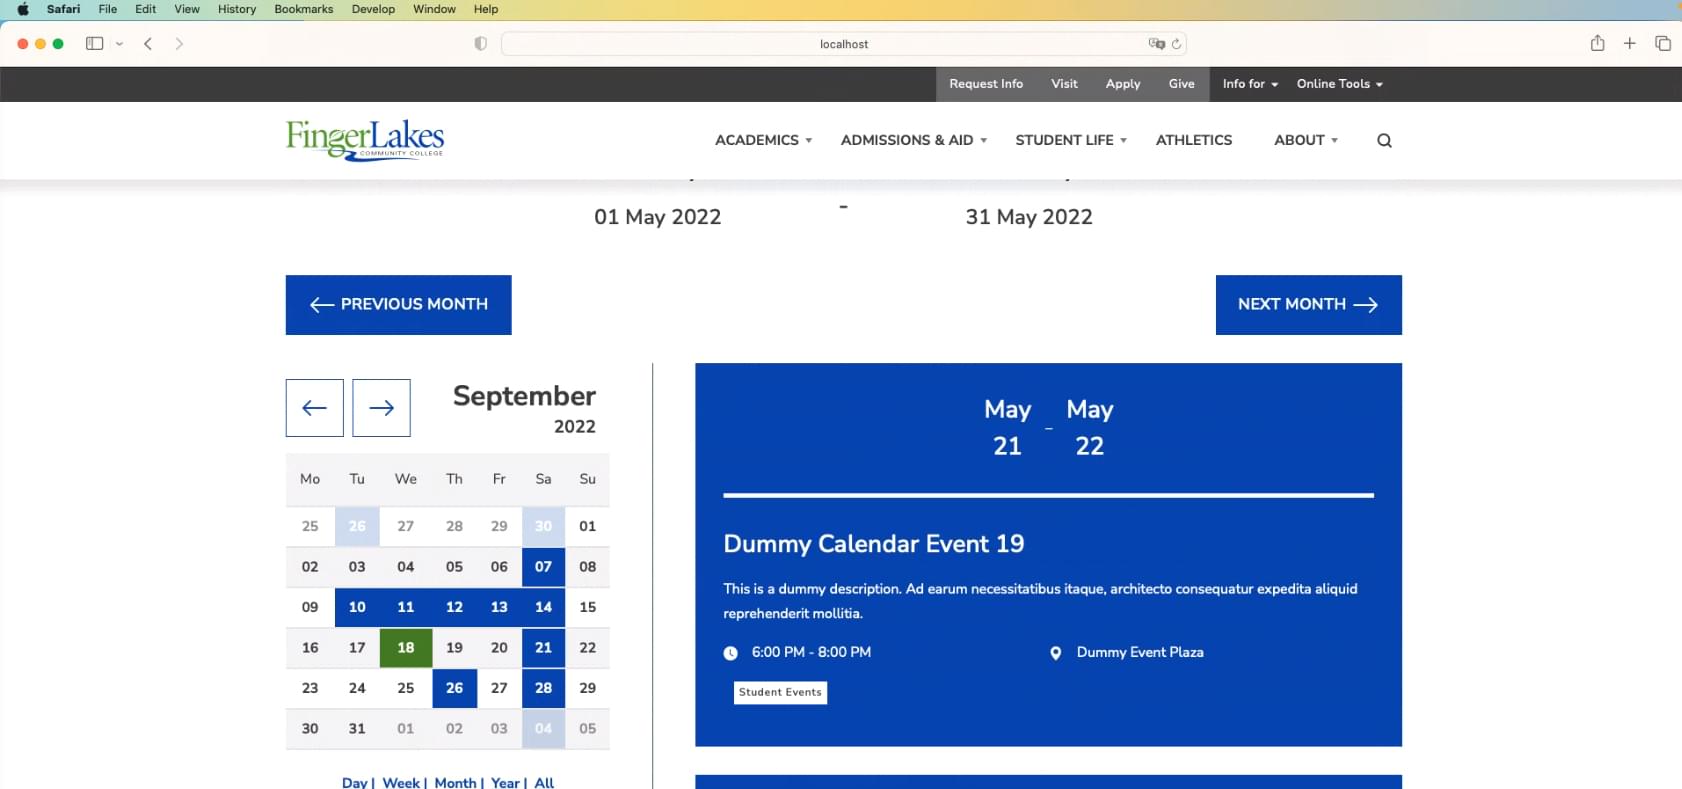The image size is (1682, 789).
Task: Switch to All view link
Action: tap(544, 782)
